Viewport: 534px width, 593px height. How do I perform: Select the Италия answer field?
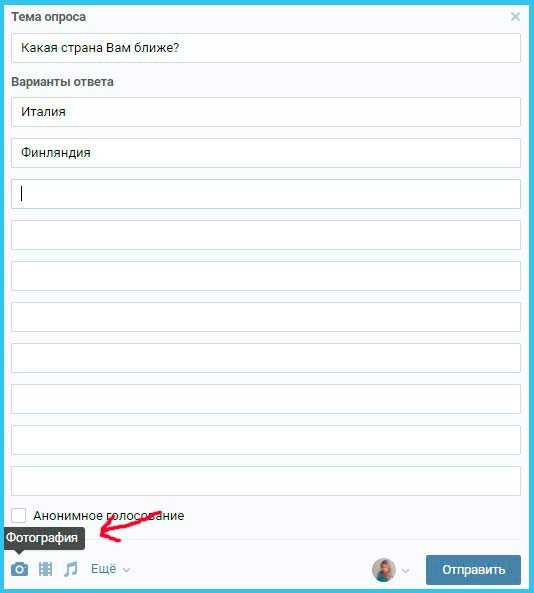[266, 112]
